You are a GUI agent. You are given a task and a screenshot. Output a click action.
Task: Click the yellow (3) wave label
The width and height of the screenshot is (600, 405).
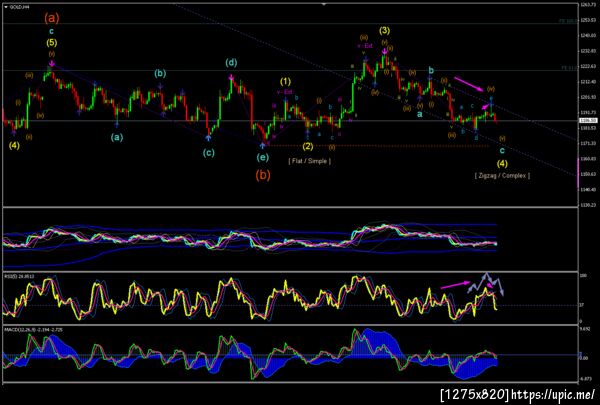point(385,31)
